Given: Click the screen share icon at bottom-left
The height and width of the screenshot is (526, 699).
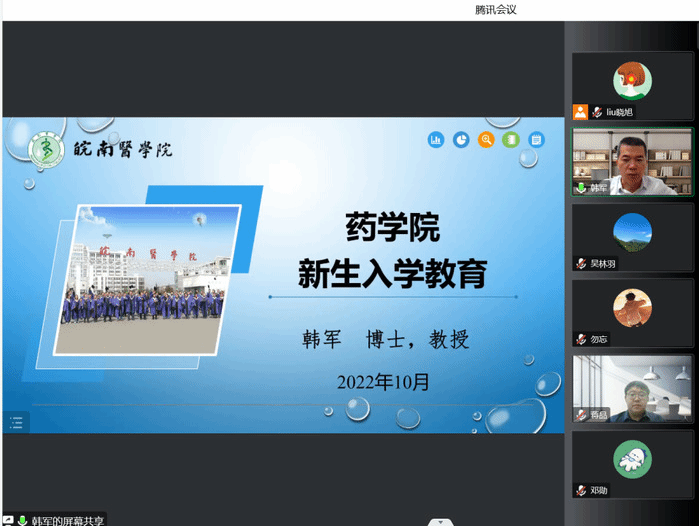Looking at the screenshot, I should pyautogui.click(x=8, y=520).
